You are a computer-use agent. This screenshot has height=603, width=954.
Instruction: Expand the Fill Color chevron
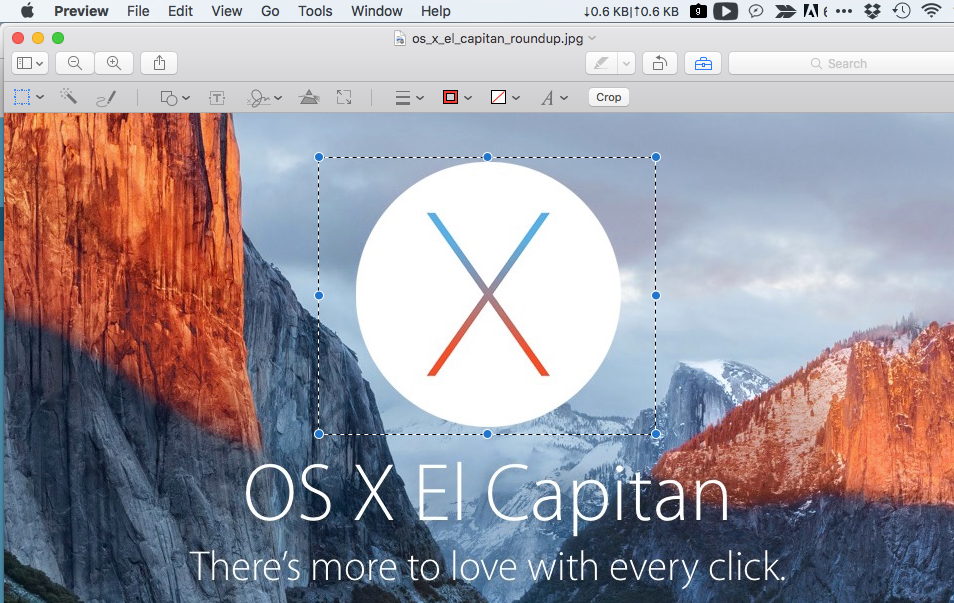tap(516, 98)
